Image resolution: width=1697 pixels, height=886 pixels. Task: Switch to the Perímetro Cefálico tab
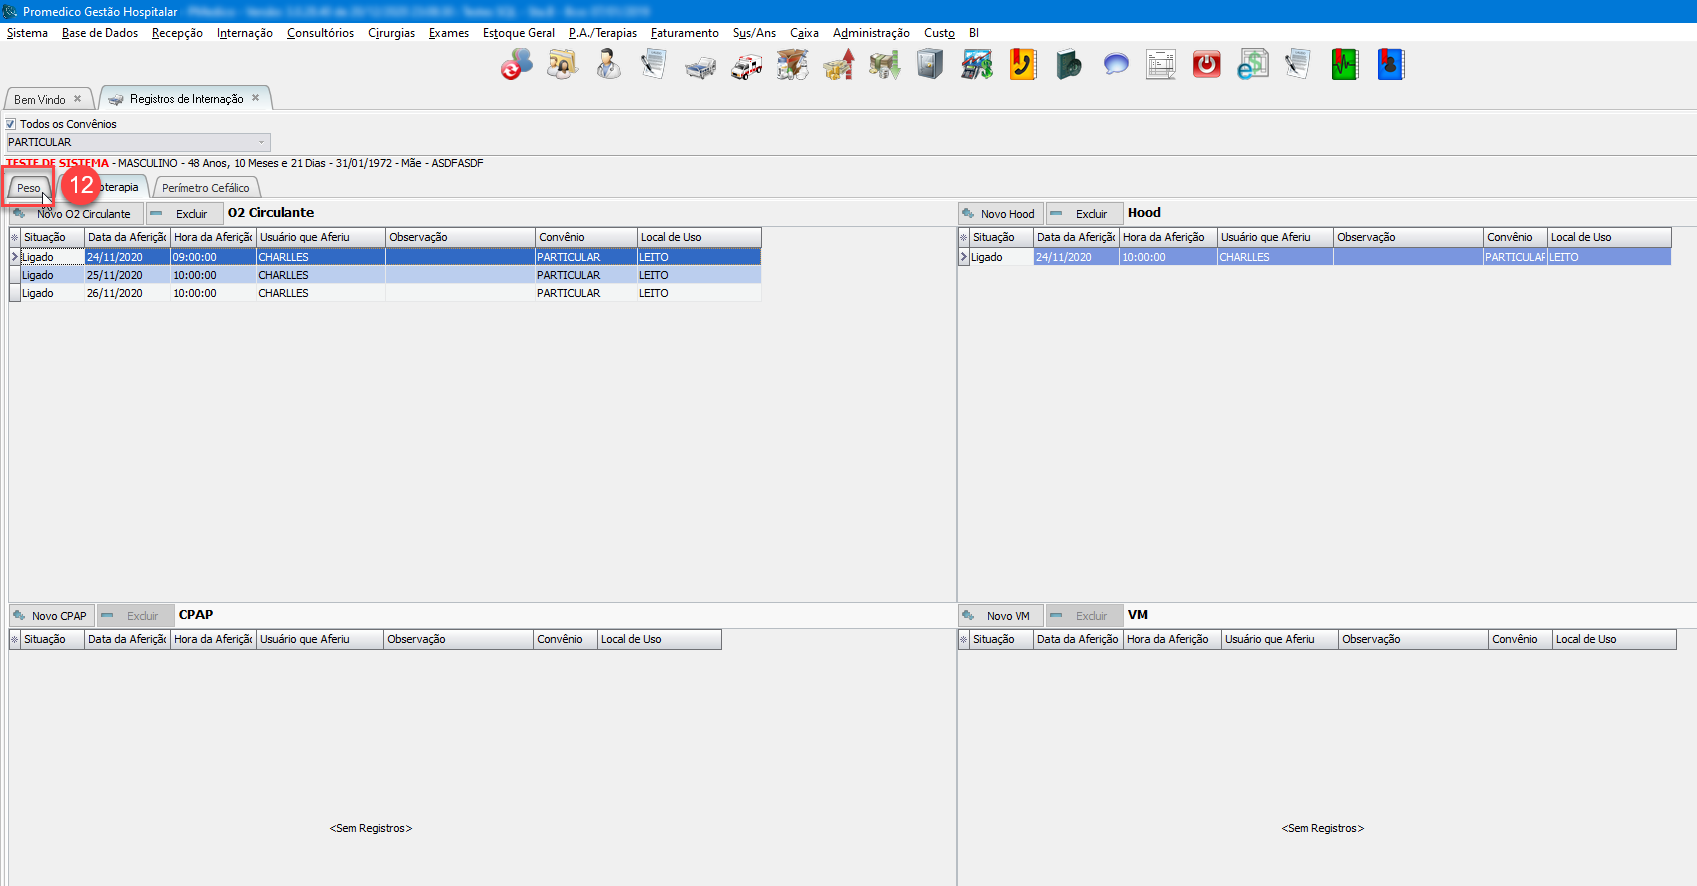click(x=205, y=188)
